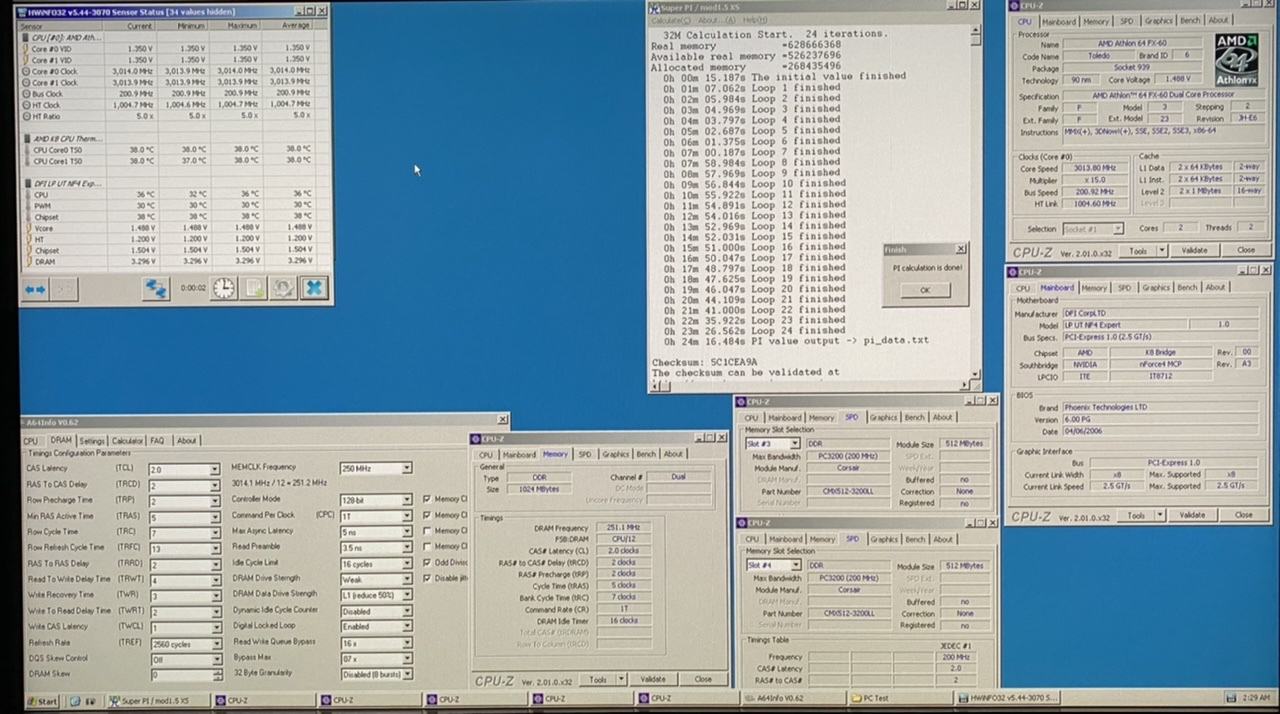The height and width of the screenshot is (714, 1280).
Task: Toggle first Memory Cl checkbox in A64Info
Action: click(x=427, y=499)
